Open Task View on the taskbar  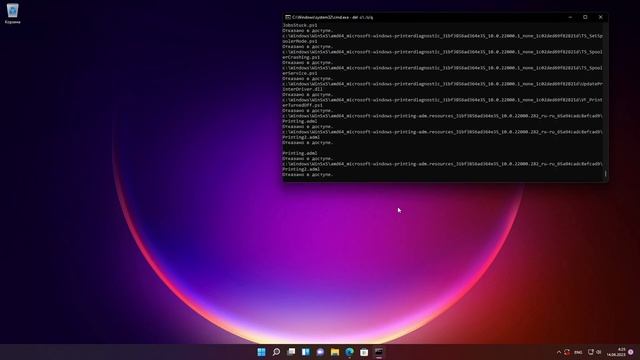(x=291, y=352)
